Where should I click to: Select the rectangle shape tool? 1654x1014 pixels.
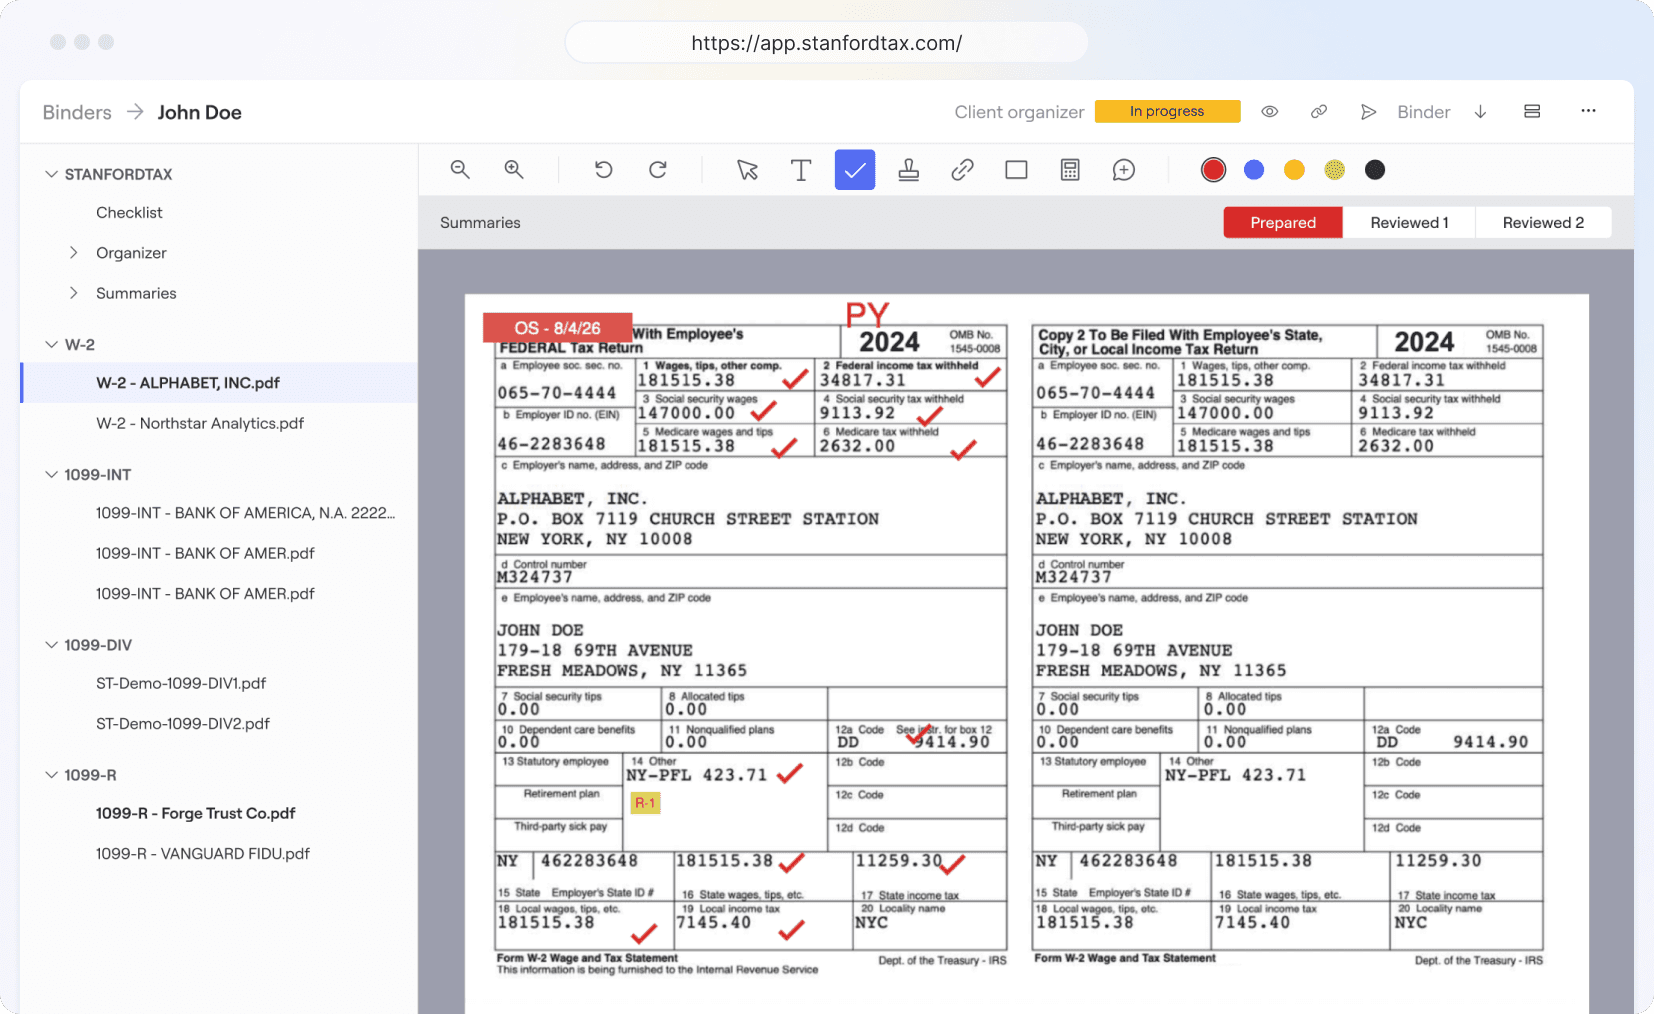tap(1016, 170)
